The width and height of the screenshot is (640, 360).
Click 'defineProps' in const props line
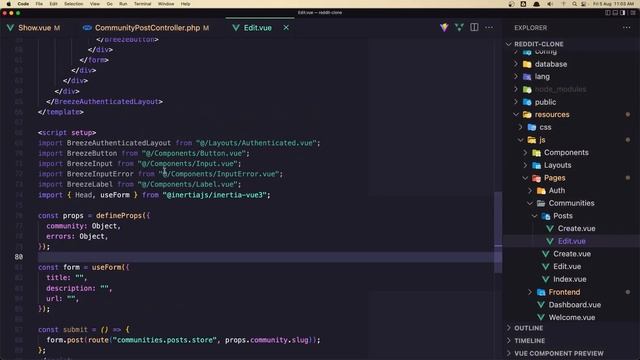pyautogui.click(x=119, y=216)
